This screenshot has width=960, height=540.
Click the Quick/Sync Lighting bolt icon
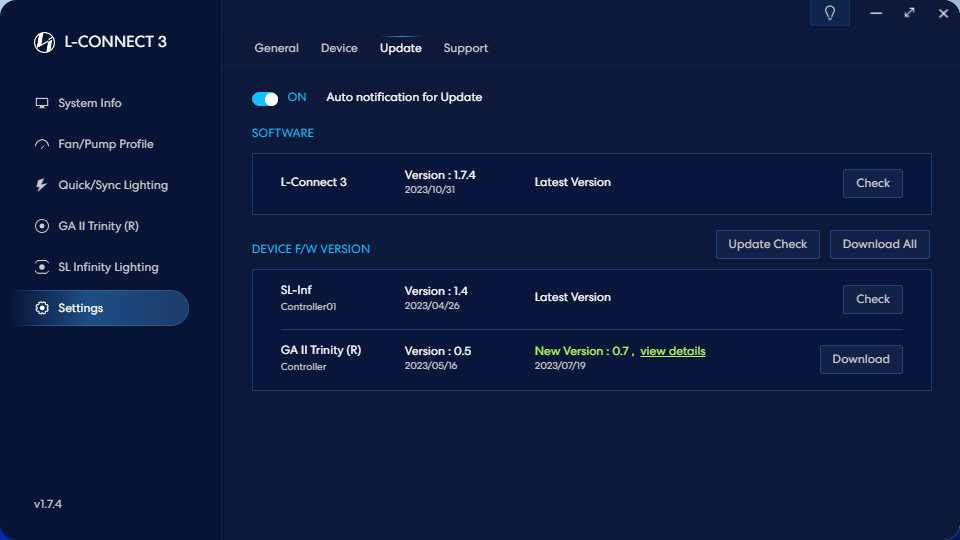click(42, 185)
